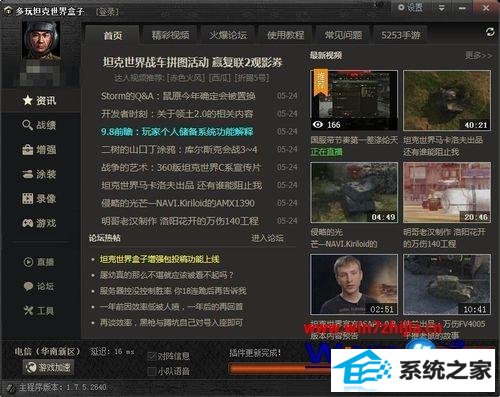Switch to the 精彩视频 tab

(170, 35)
